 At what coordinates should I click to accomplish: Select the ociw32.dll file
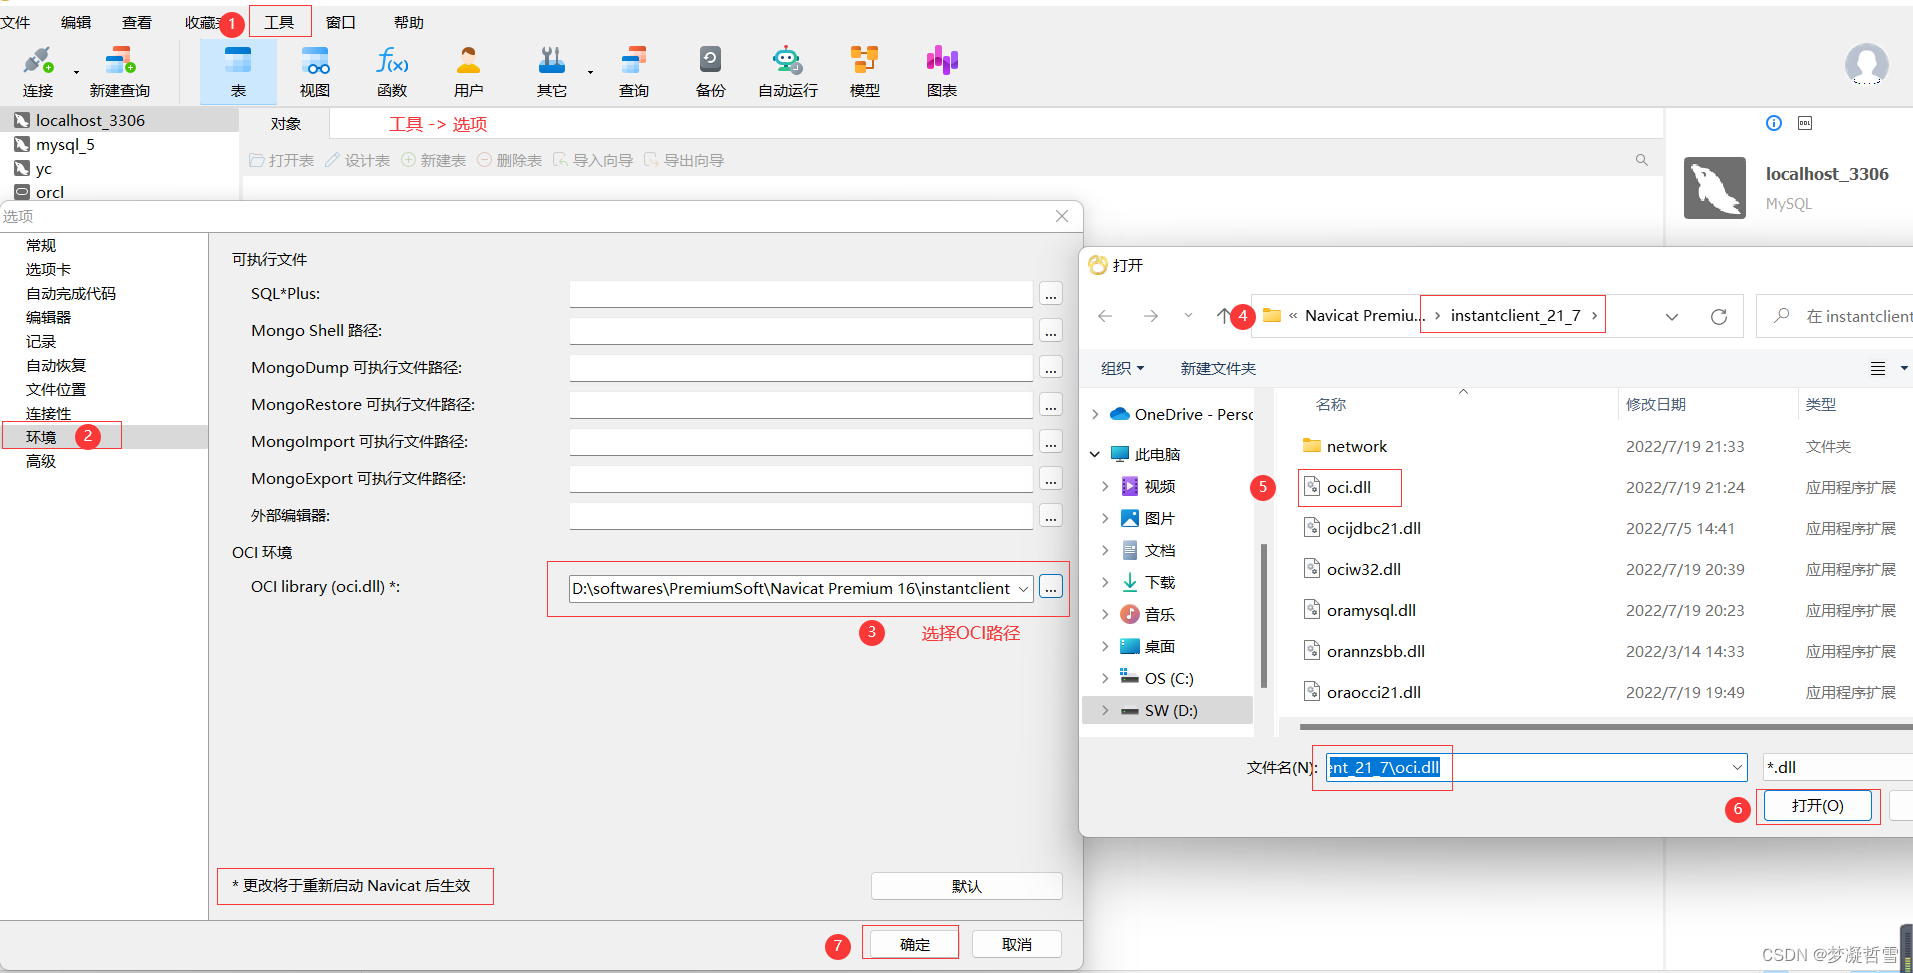[1363, 569]
